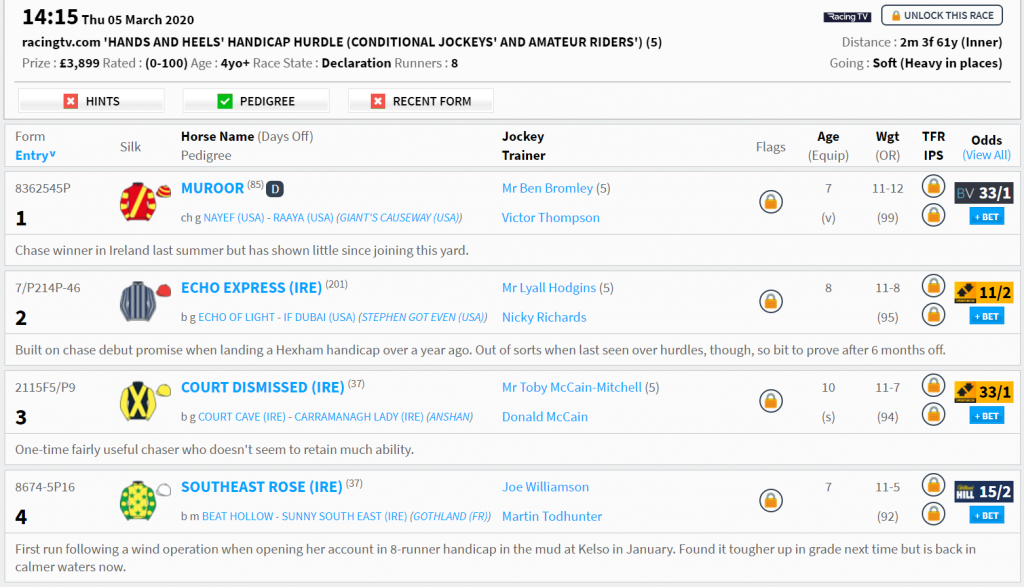Viewport: 1024px width, 587px height.
Task: Toggle the Hints checkbox
Action: coord(71,101)
